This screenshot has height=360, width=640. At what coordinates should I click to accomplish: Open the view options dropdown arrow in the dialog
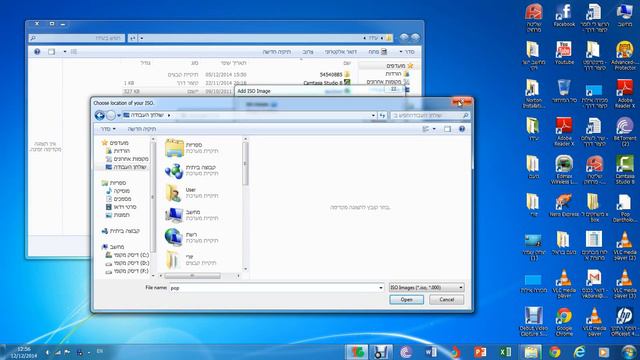pos(434,129)
